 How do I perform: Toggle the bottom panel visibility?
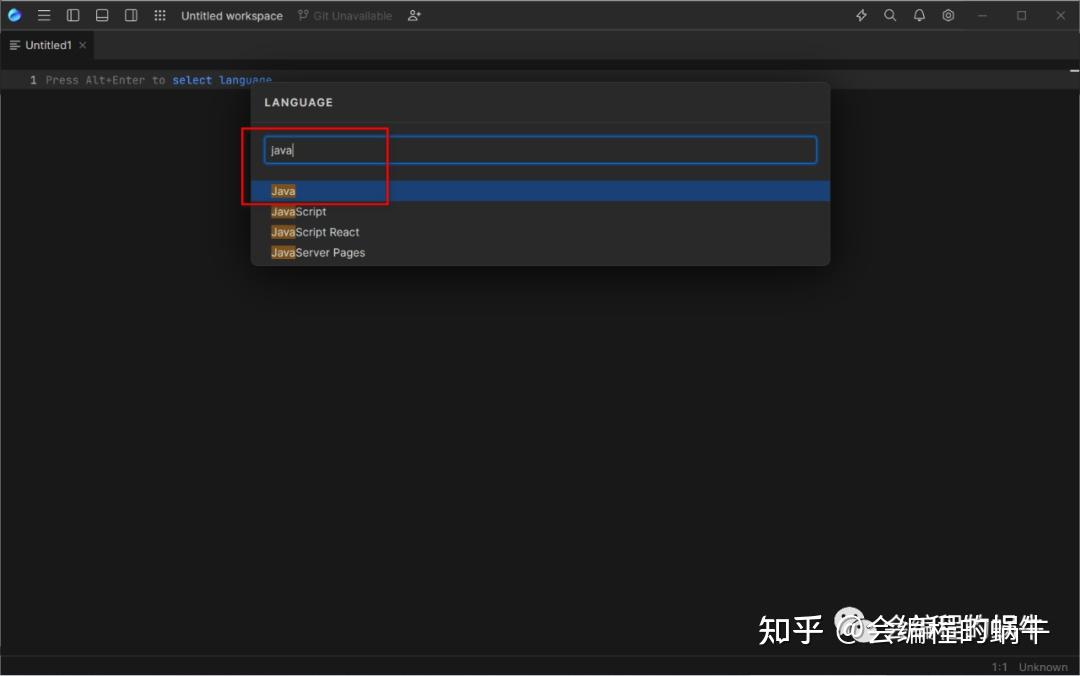click(x=102, y=15)
